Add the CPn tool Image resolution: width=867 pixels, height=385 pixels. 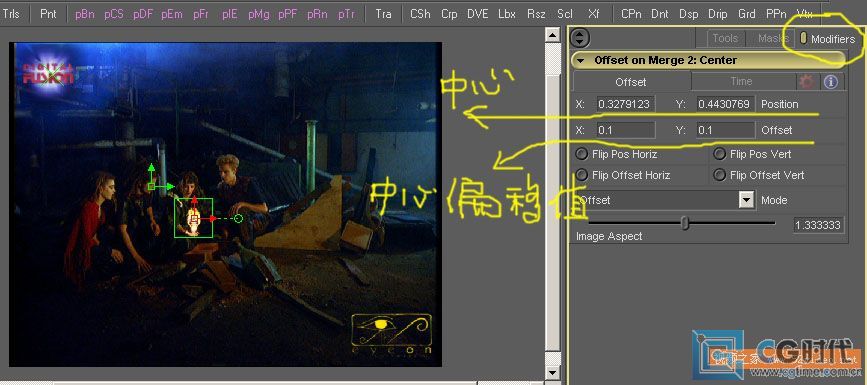[x=631, y=14]
